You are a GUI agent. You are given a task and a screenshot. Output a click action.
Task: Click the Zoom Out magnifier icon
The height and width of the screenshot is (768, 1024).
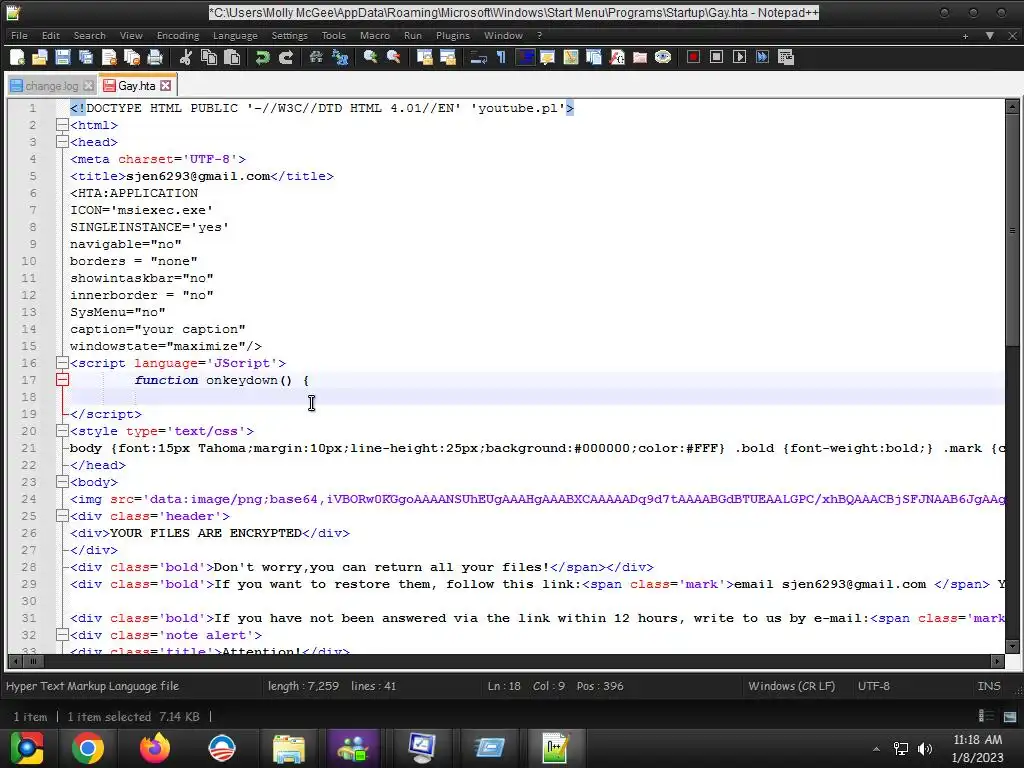point(393,57)
